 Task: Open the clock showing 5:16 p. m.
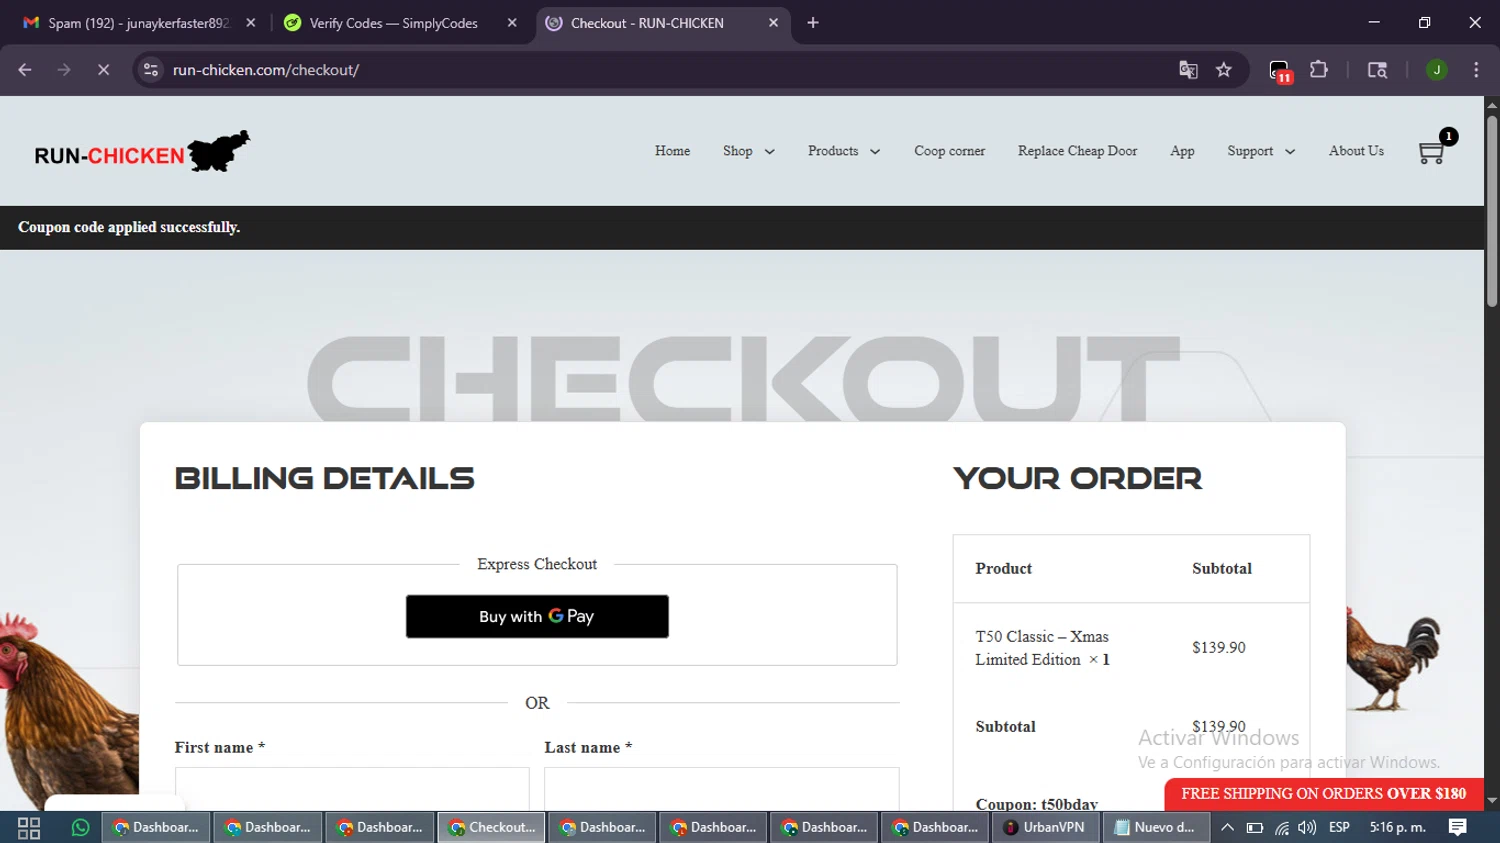tap(1398, 828)
